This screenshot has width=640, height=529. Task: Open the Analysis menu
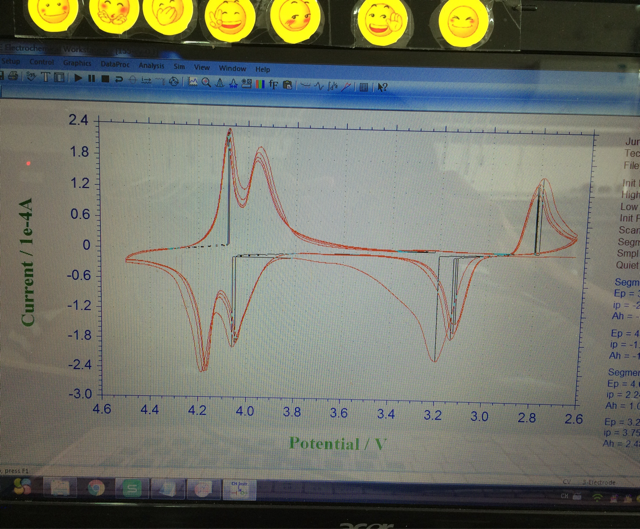click(x=151, y=65)
